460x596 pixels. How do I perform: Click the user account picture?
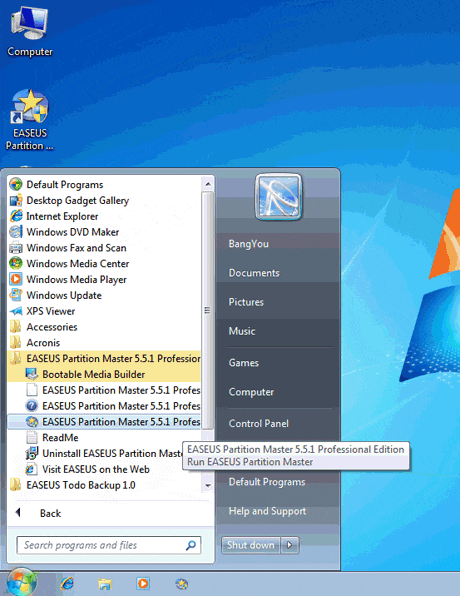(x=279, y=197)
